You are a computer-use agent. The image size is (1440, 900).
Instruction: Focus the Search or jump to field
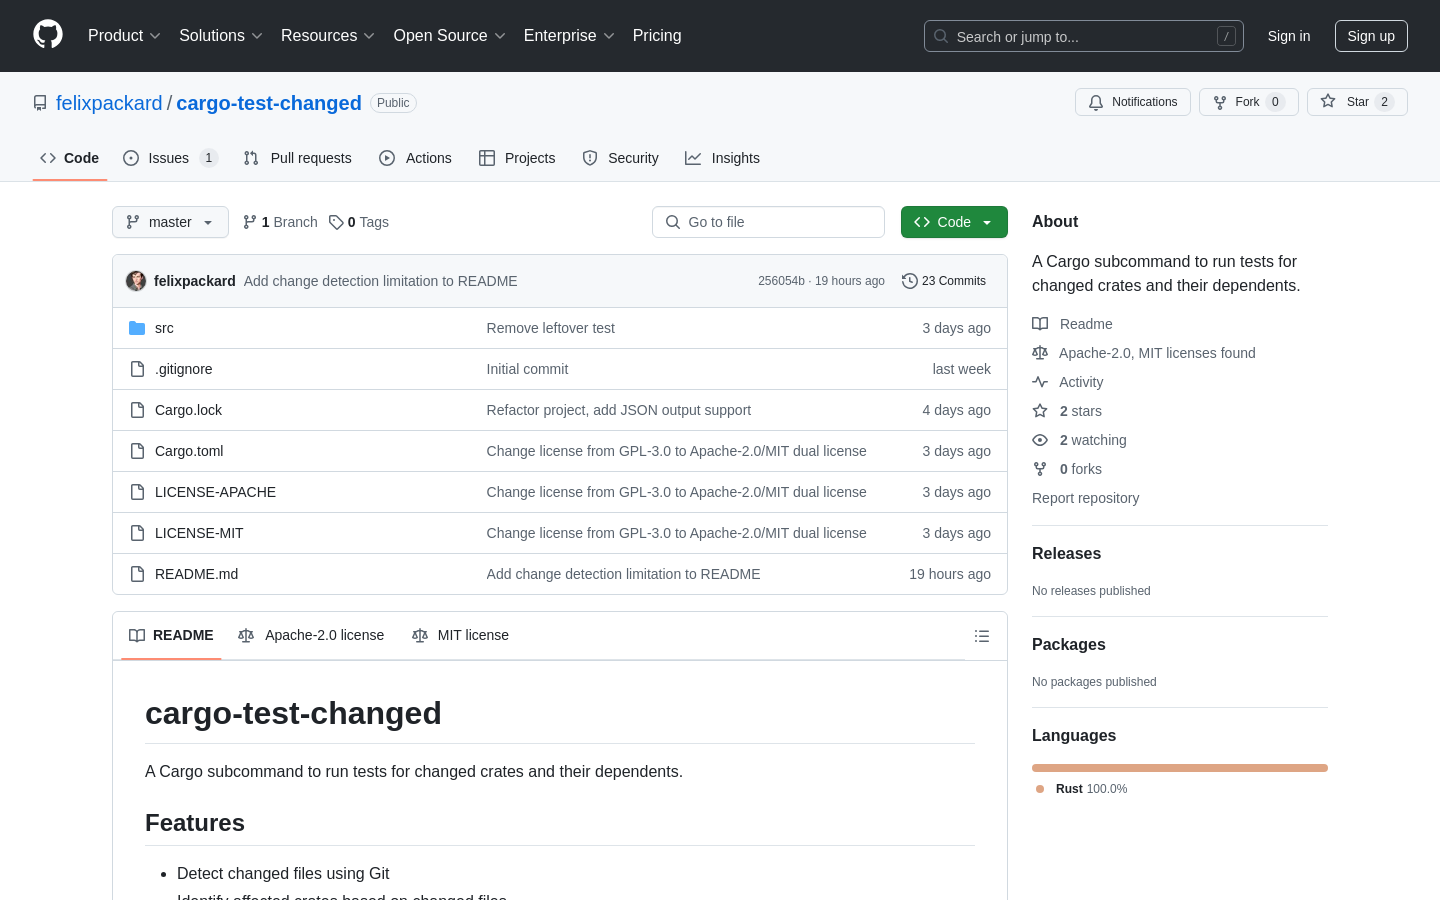pos(1084,36)
